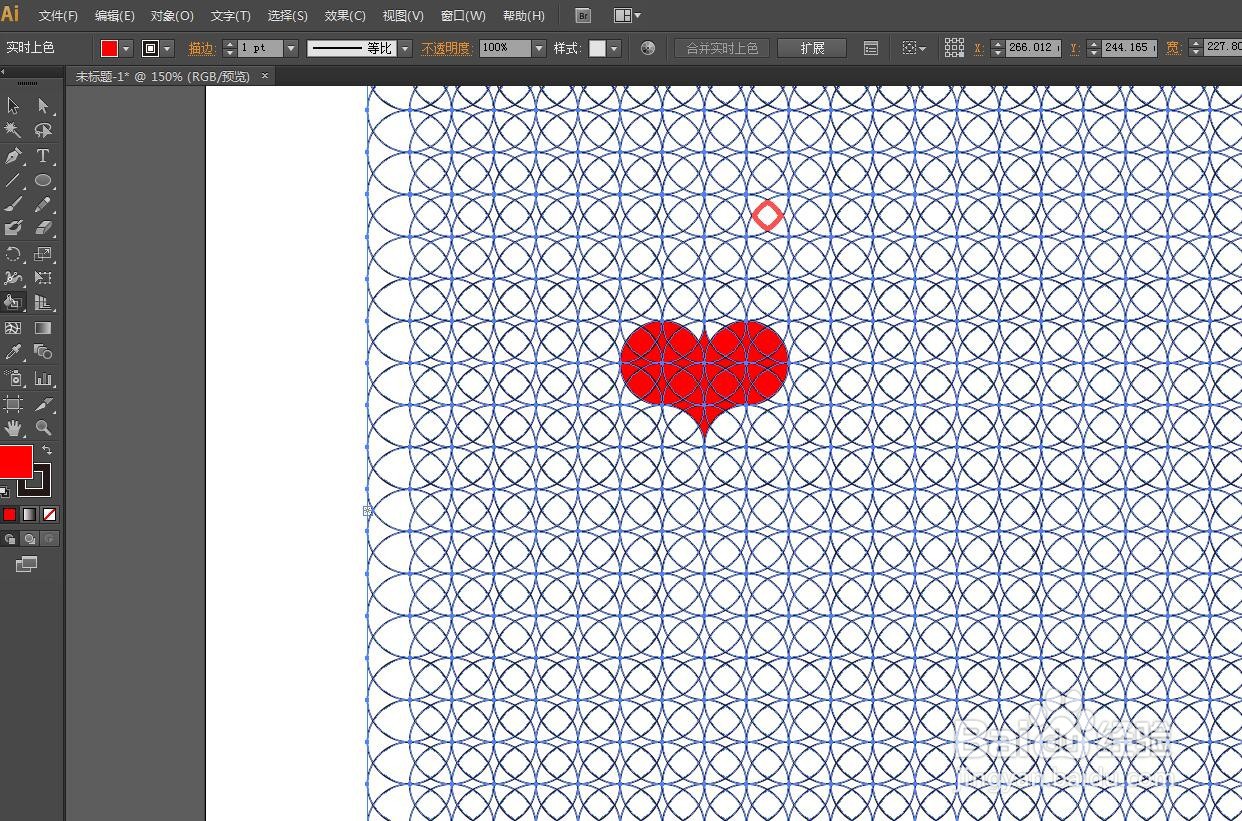Viewport: 1242px width, 821px height.
Task: Click the red fill color box
Action: point(15,462)
